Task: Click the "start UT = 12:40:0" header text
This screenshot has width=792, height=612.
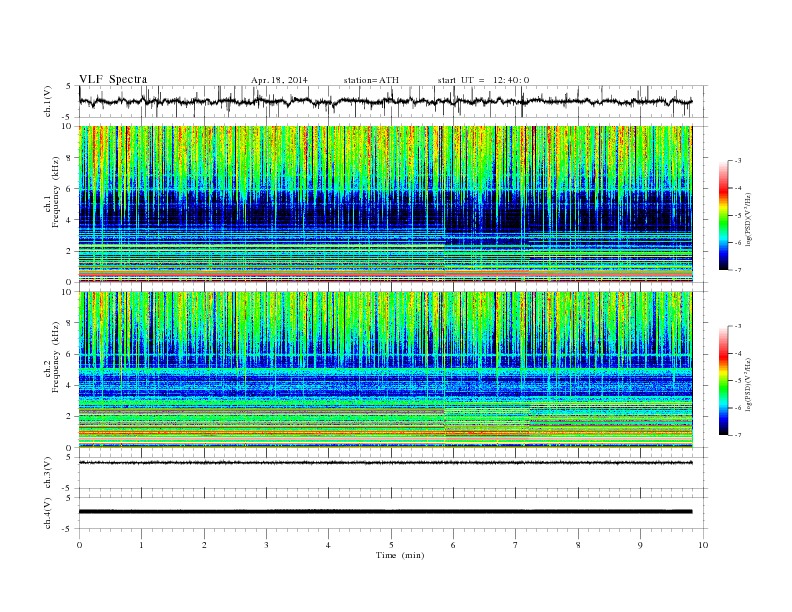Action: tap(483, 80)
